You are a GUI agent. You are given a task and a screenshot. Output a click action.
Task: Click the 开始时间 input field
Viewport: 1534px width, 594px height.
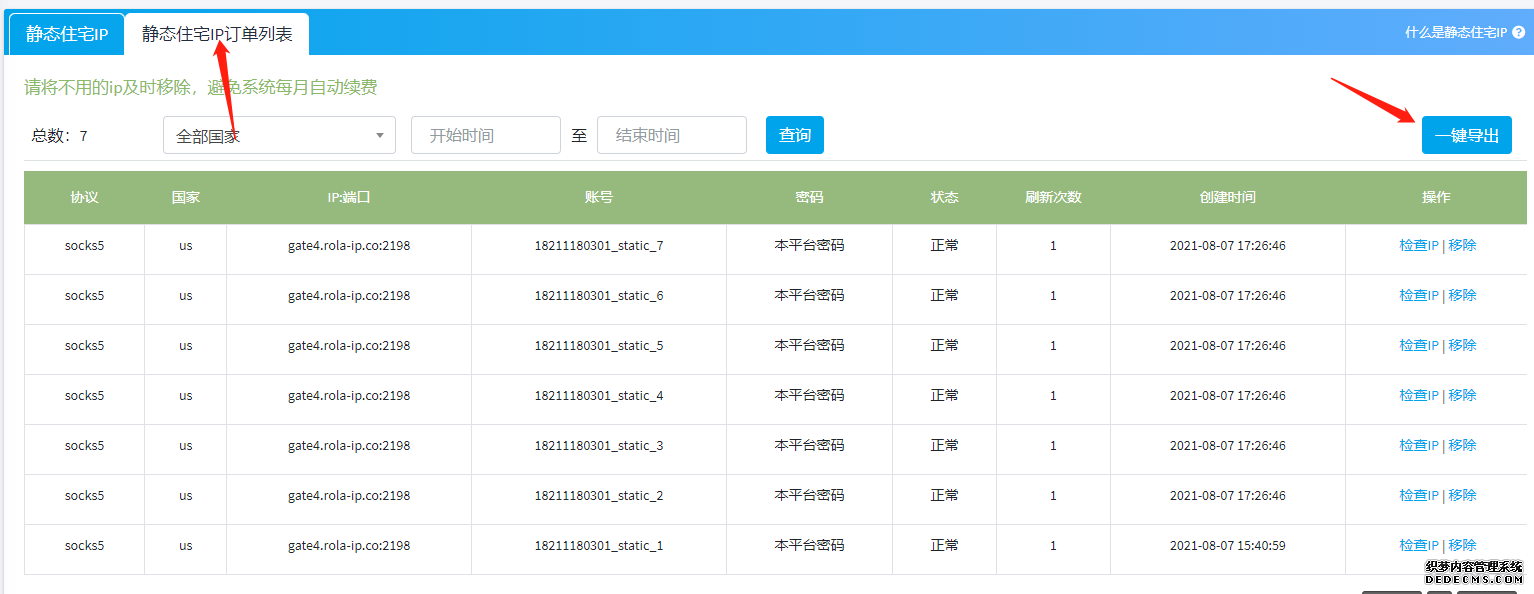click(x=486, y=134)
